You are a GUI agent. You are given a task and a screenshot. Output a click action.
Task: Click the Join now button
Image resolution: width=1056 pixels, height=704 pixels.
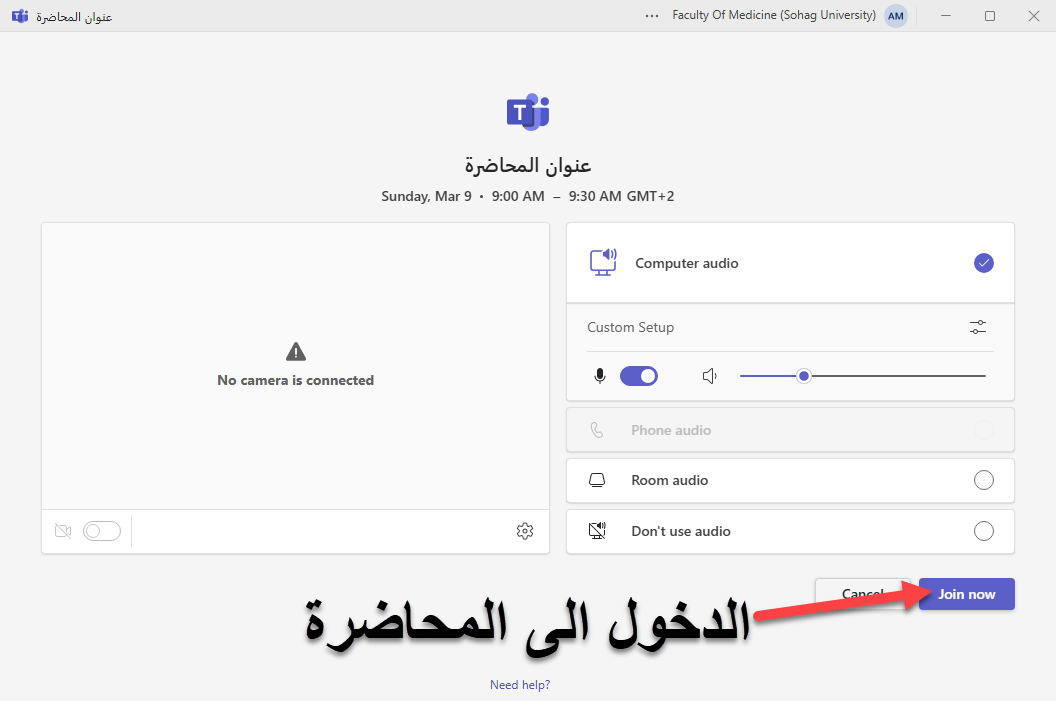pyautogui.click(x=966, y=594)
